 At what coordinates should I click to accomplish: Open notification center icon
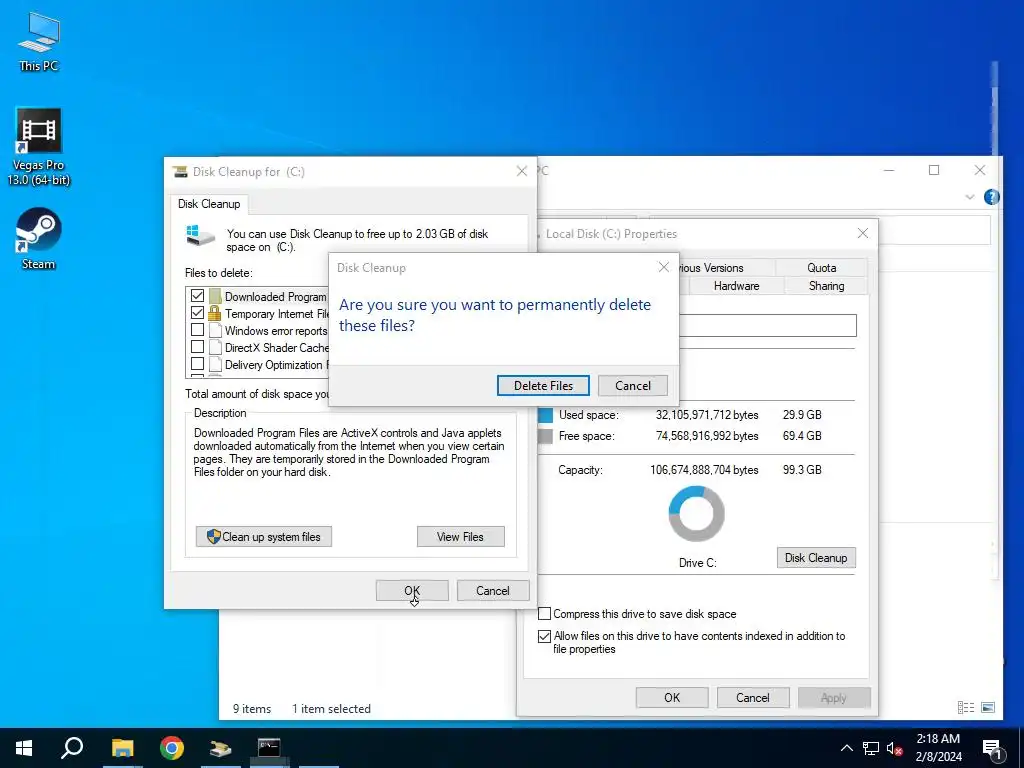[x=991, y=748]
